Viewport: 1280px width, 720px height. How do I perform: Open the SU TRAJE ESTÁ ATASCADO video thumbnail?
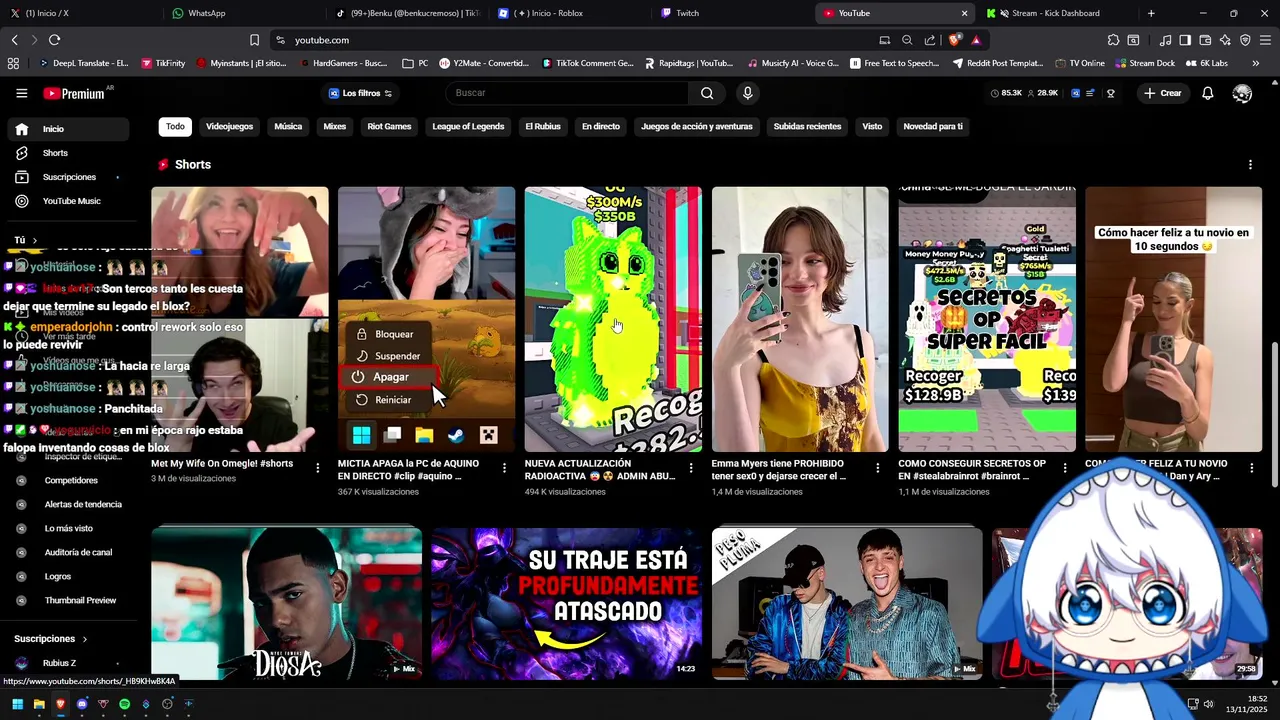pyautogui.click(x=566, y=604)
